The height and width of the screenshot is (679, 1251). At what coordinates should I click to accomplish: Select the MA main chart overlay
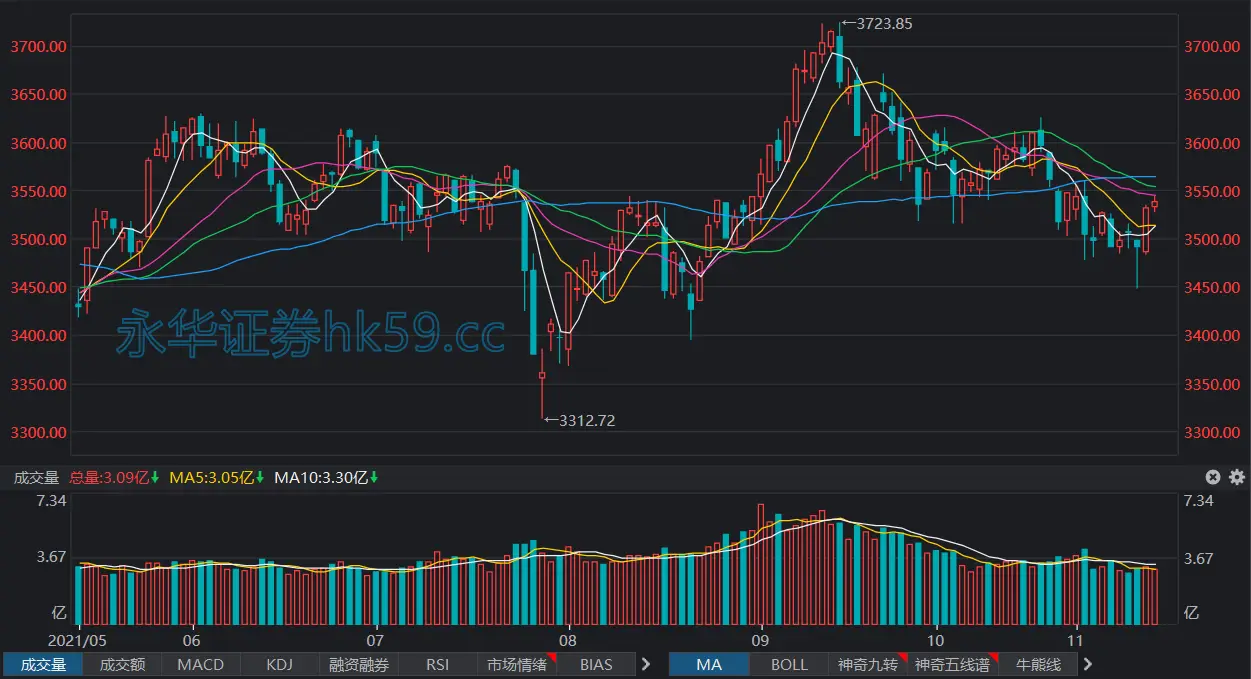[x=709, y=664]
